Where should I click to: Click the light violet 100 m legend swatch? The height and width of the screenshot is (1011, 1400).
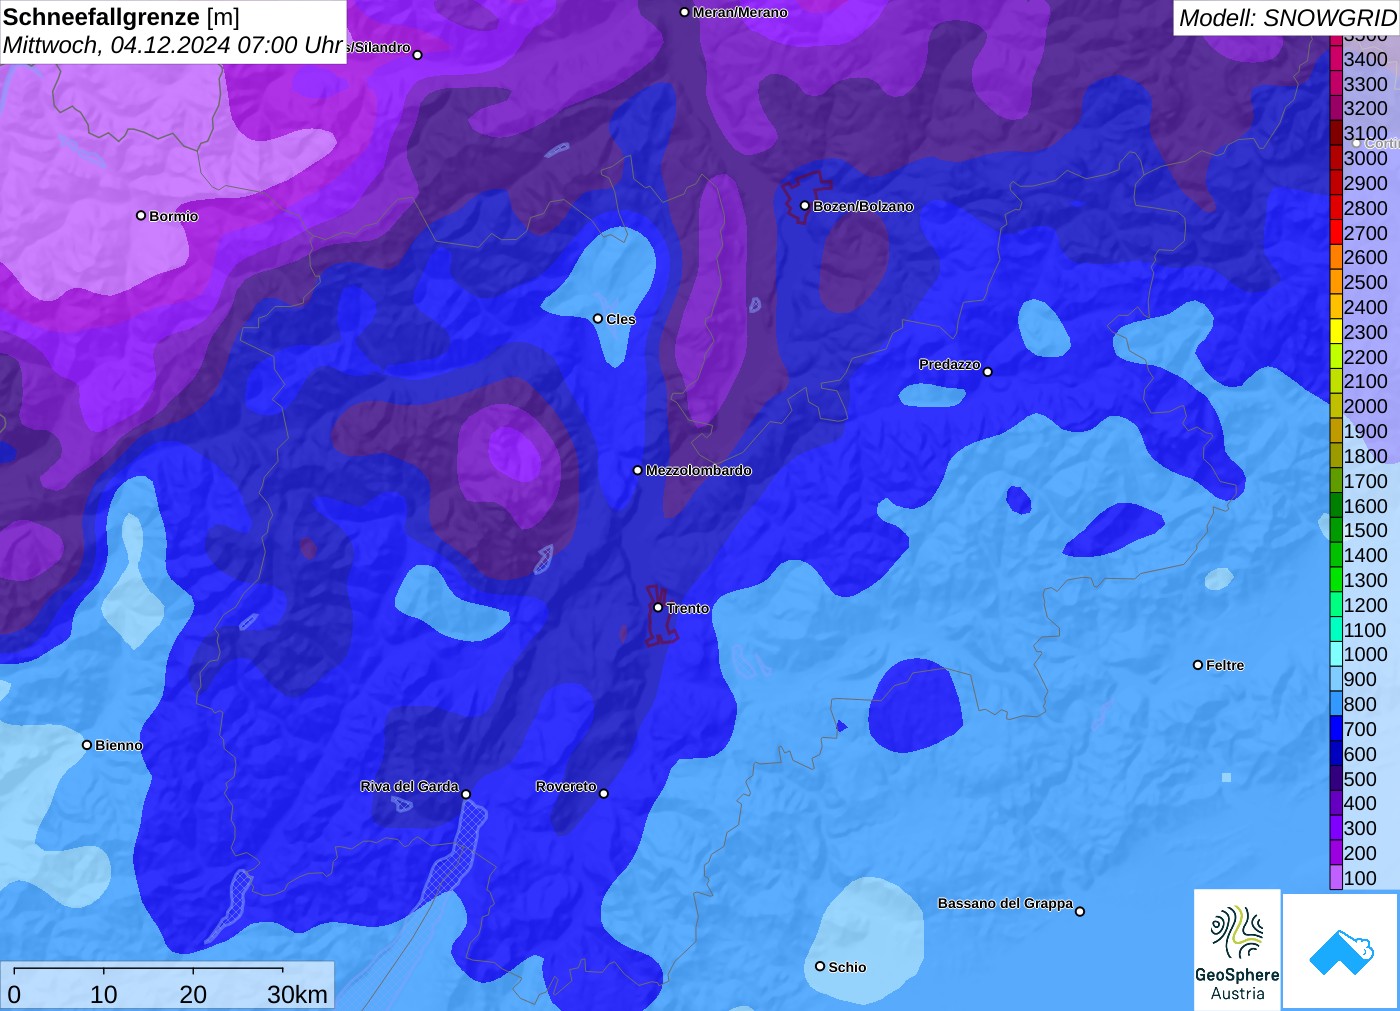1336,878
